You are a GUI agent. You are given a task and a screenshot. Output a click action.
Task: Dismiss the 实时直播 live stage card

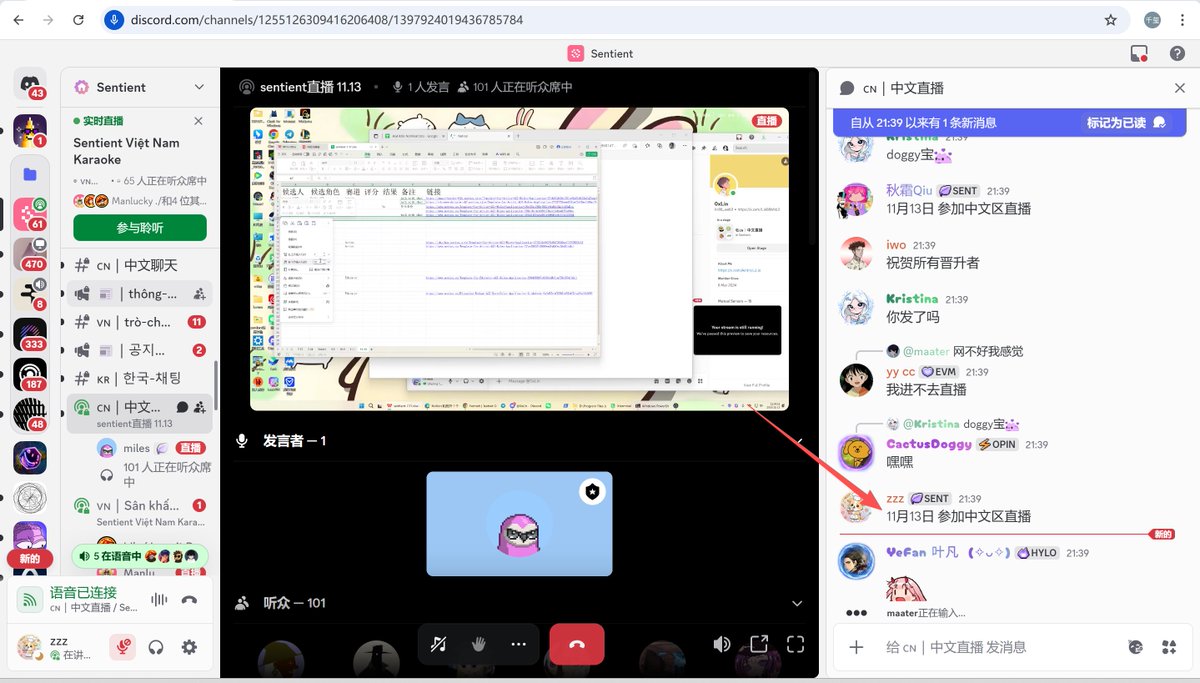coord(198,121)
